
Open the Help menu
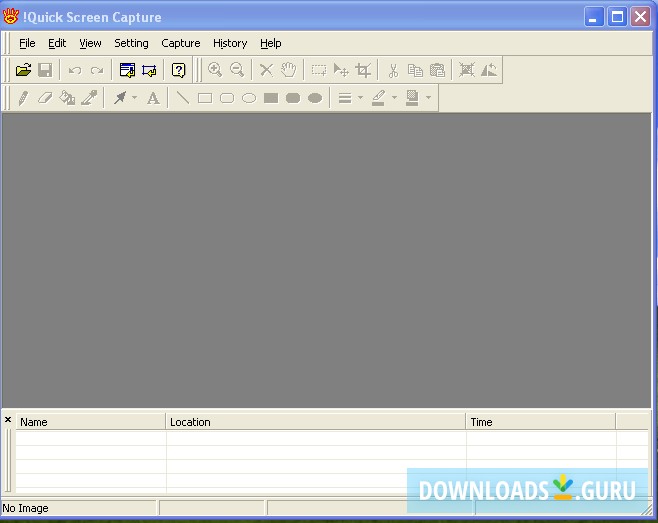tap(271, 43)
